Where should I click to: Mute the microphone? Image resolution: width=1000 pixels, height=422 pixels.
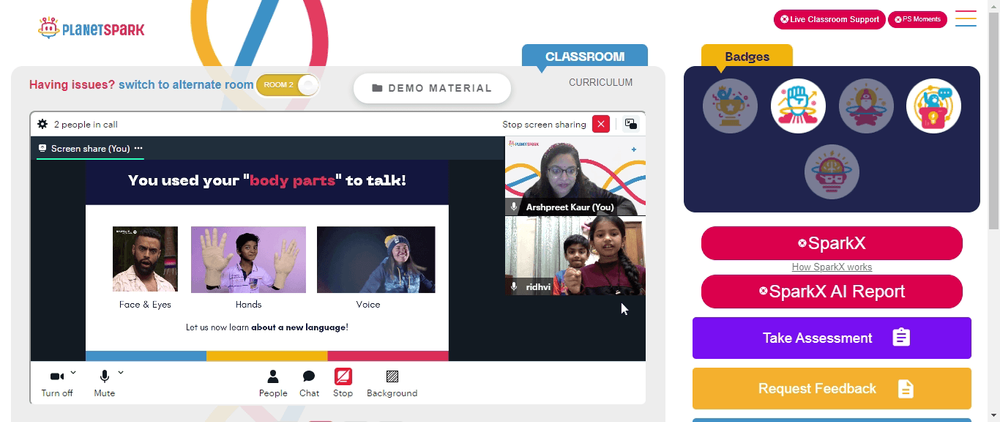104,383
